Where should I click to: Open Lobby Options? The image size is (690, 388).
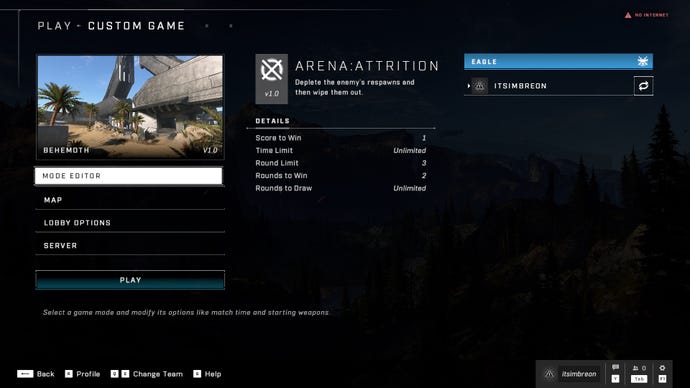[x=130, y=223]
